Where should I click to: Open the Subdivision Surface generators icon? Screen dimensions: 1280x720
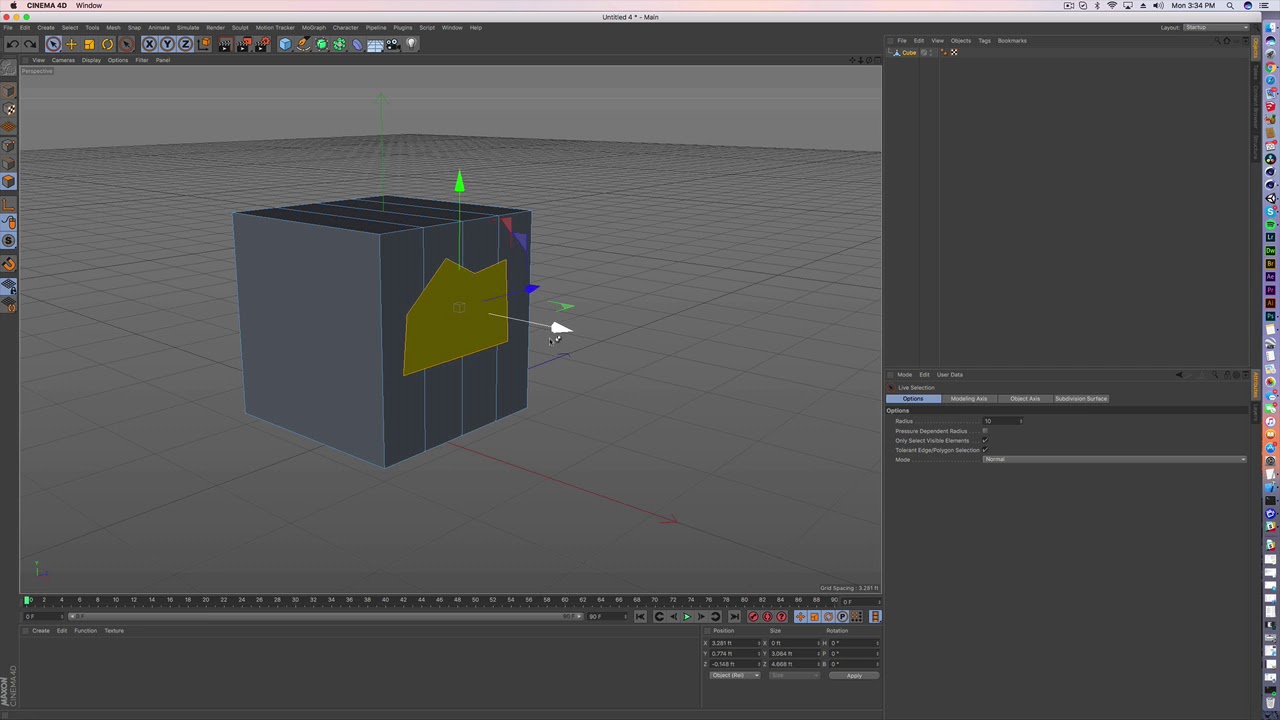click(x=321, y=44)
